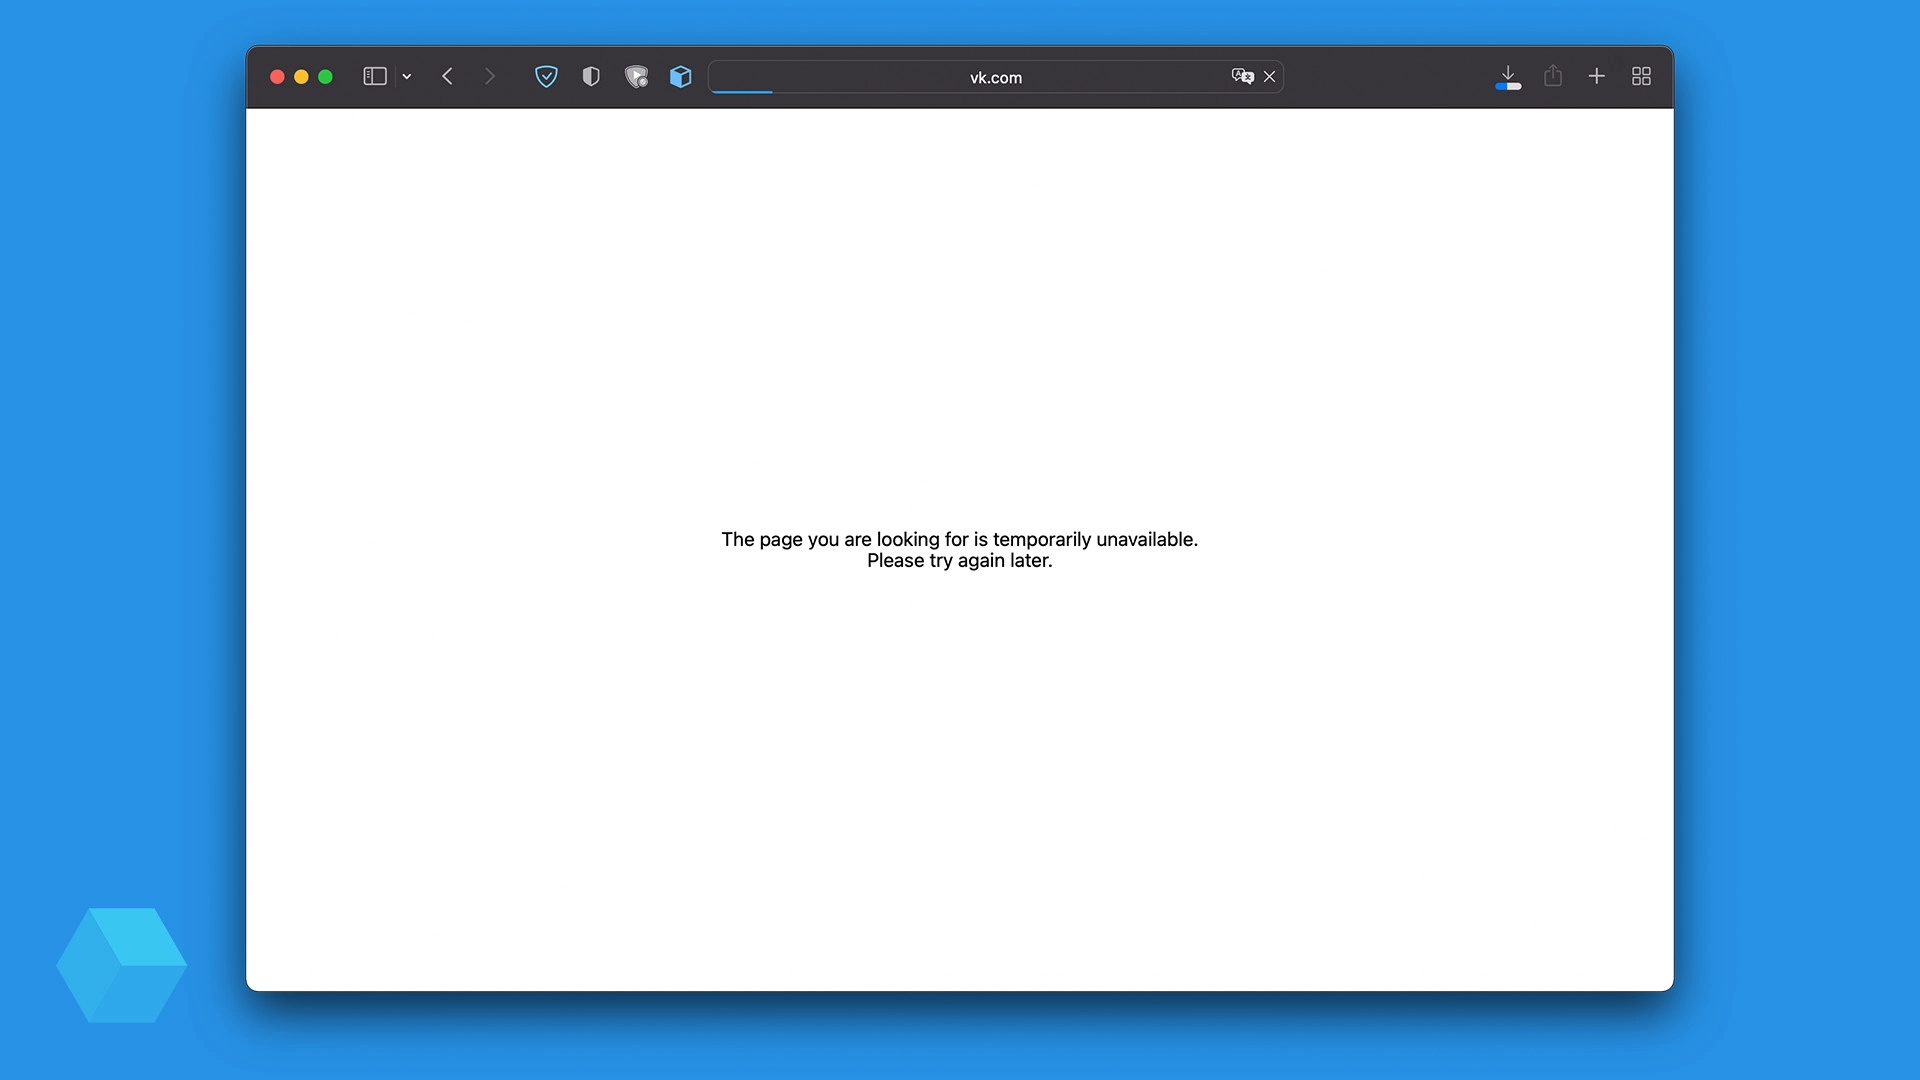Stop loading the vk.com page
1920x1080 pixels.
point(1270,76)
